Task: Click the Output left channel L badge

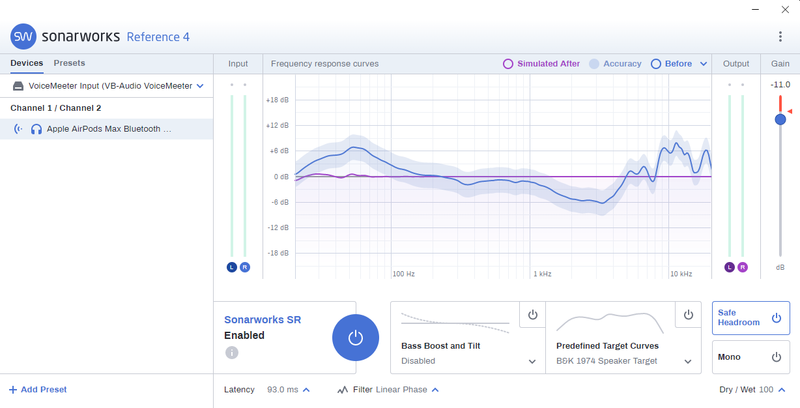Action: pyautogui.click(x=730, y=267)
